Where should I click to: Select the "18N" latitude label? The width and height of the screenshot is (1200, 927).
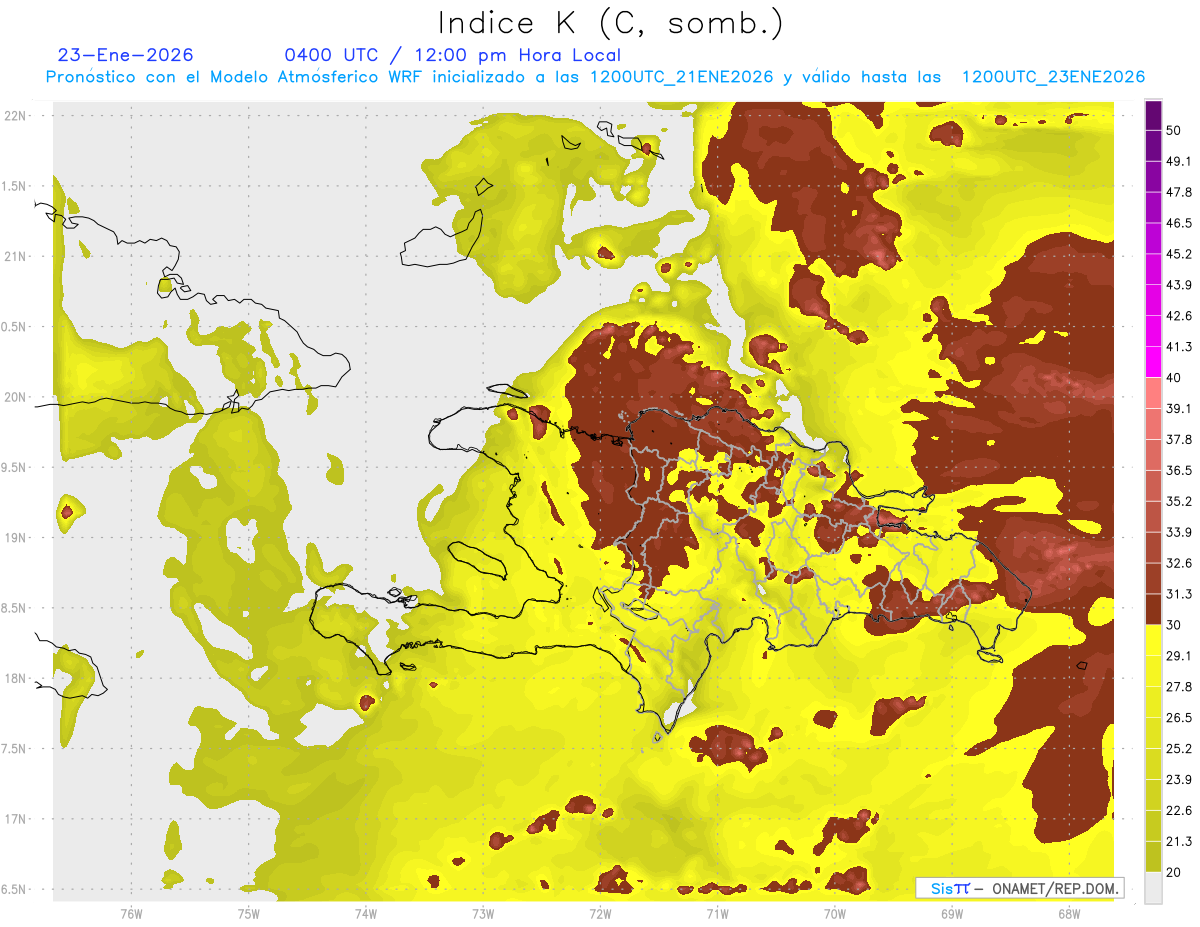point(16,679)
